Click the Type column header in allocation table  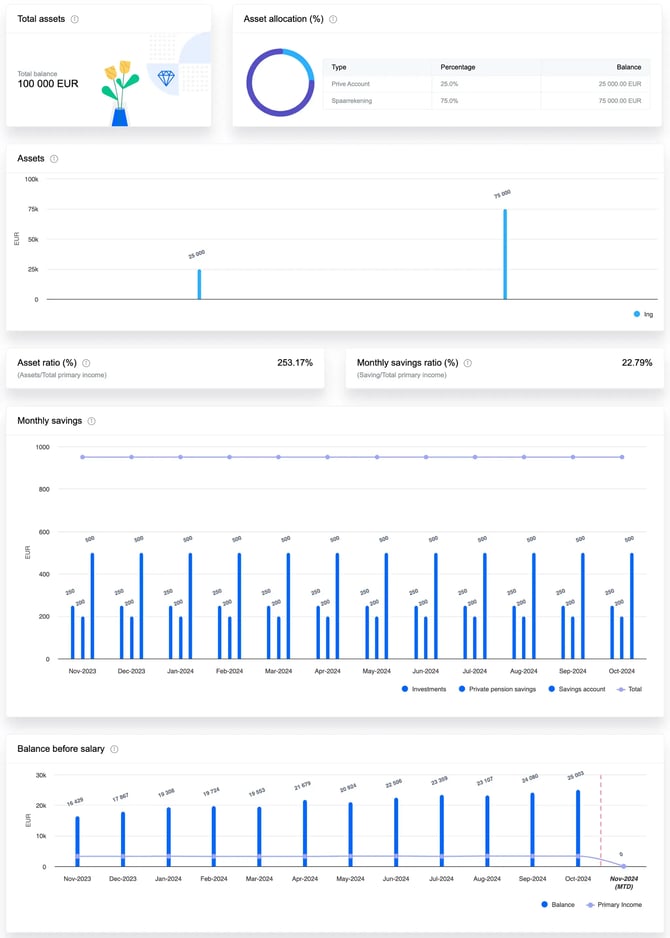[339, 67]
